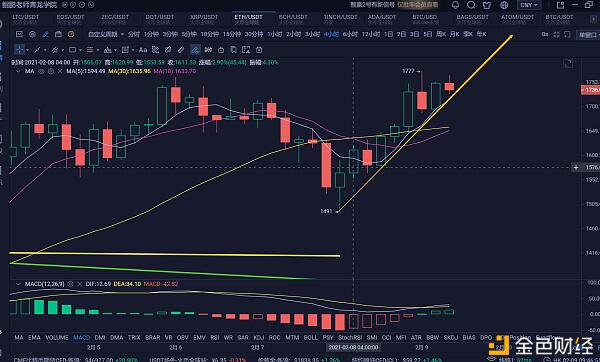Toggle fullscreen chart icon
This screenshot has height=362, width=600.
click(556, 34)
